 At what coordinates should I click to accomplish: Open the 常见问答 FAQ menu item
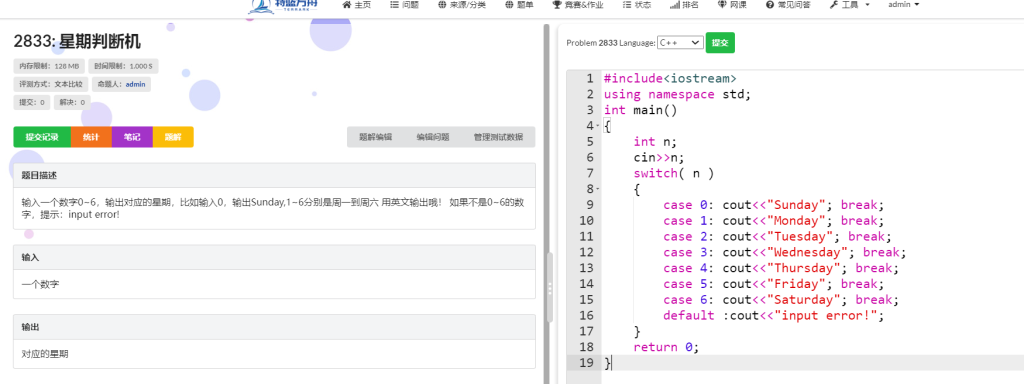coord(788,5)
